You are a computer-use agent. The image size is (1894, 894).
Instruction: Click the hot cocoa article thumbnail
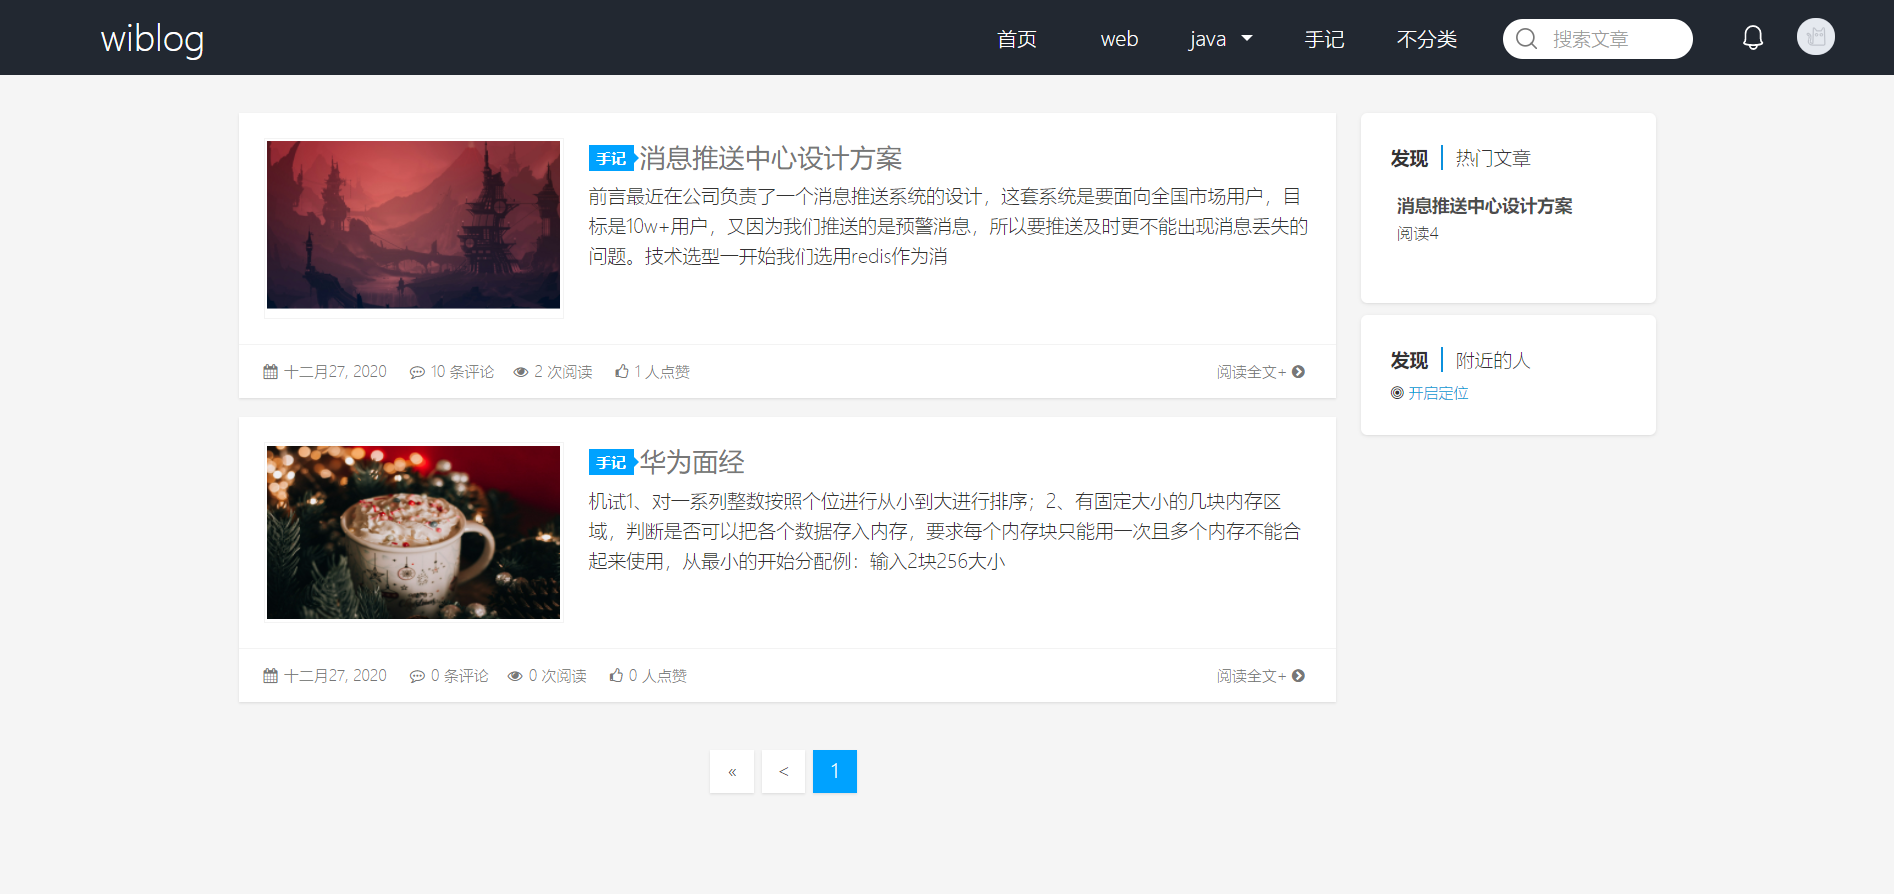tap(413, 532)
